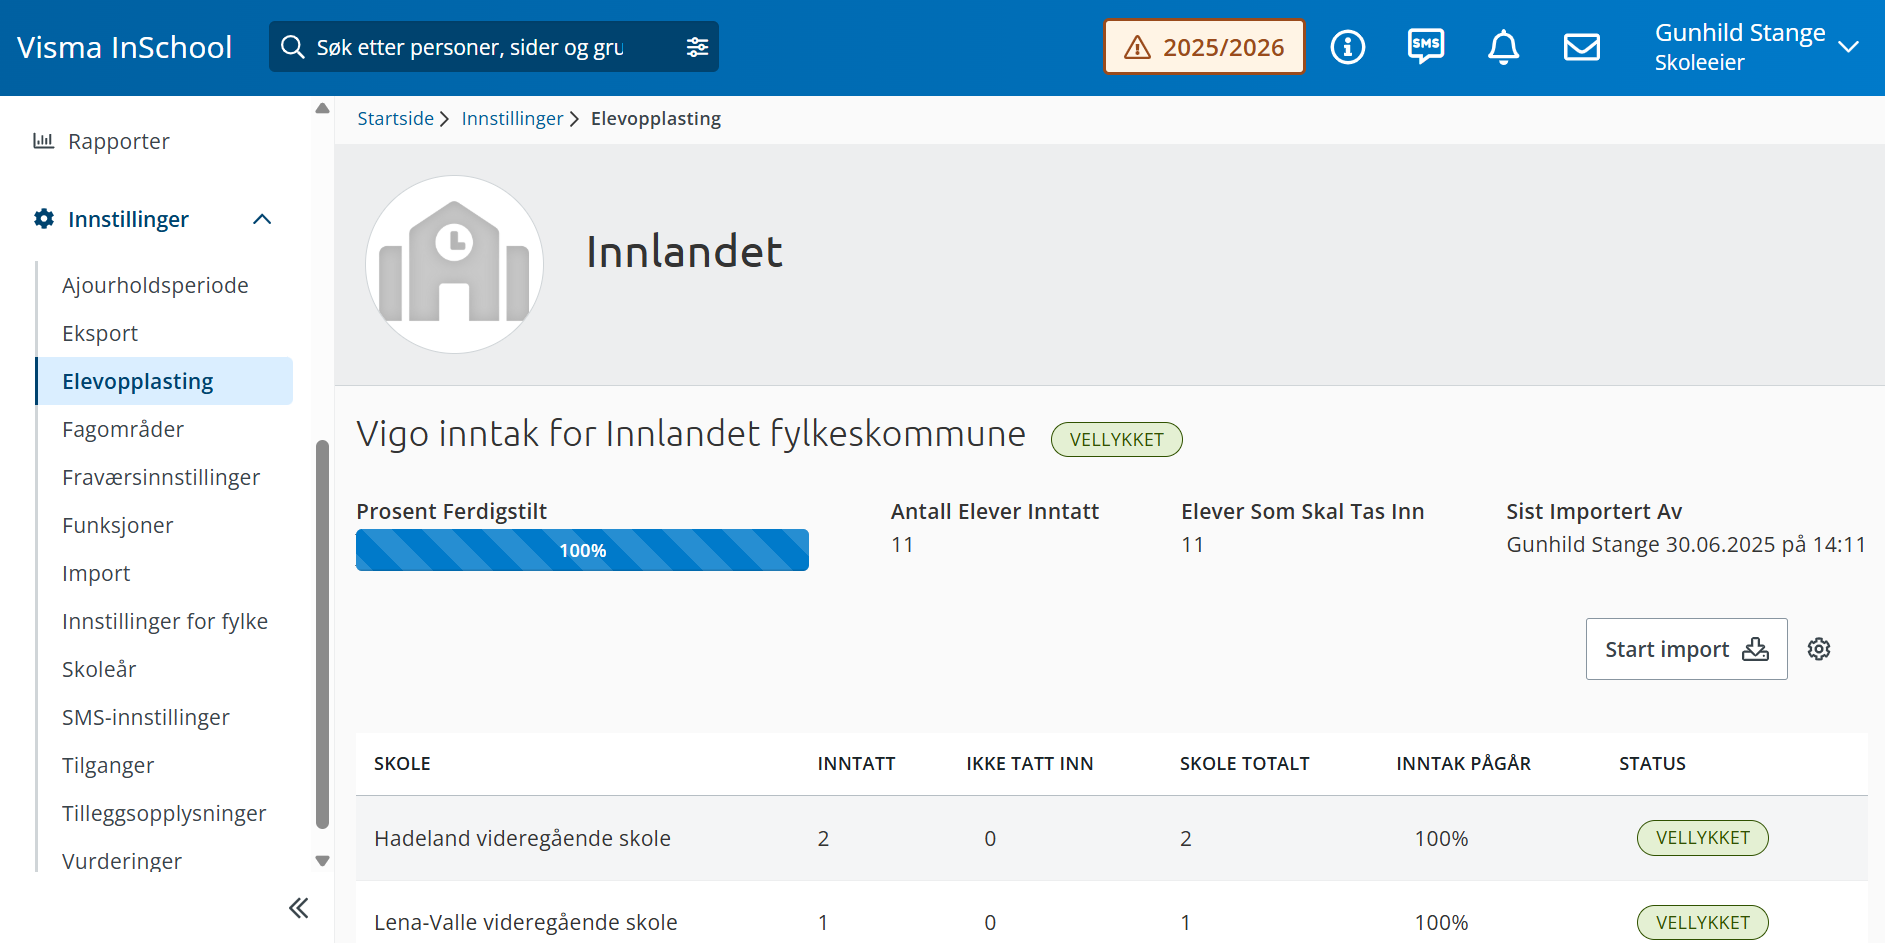The height and width of the screenshot is (943, 1885).
Task: Open Tilleggsopplysninger settings
Action: (x=164, y=813)
